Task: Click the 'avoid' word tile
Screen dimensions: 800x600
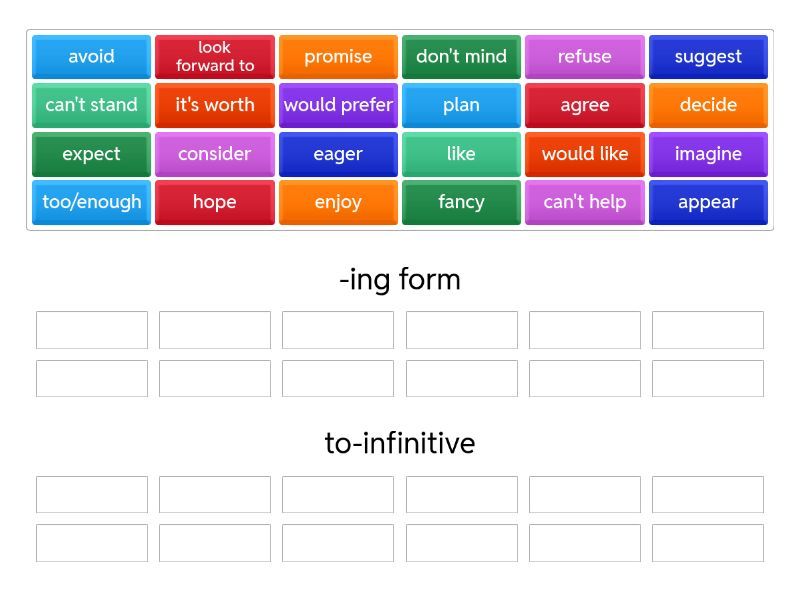Action: 91,57
